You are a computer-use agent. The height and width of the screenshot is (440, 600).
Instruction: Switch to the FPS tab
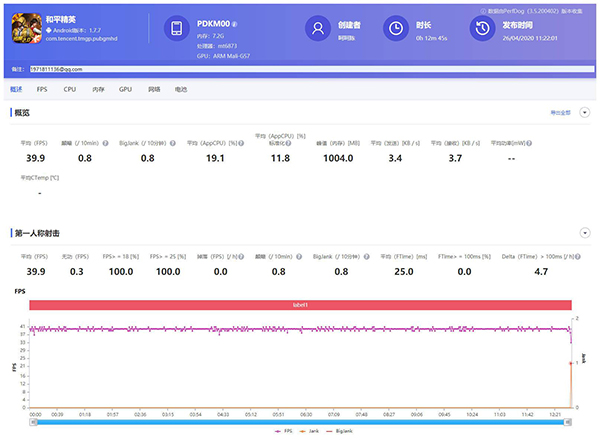pyautogui.click(x=42, y=89)
